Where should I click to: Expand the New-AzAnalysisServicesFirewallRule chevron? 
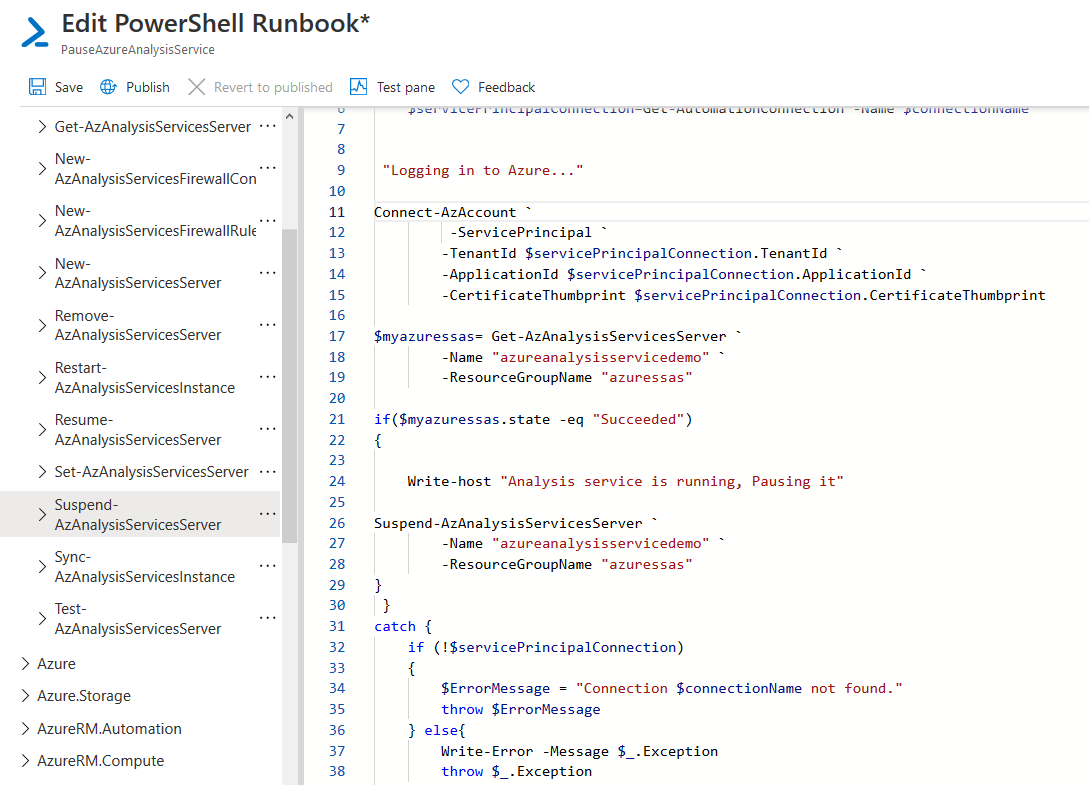coord(42,221)
